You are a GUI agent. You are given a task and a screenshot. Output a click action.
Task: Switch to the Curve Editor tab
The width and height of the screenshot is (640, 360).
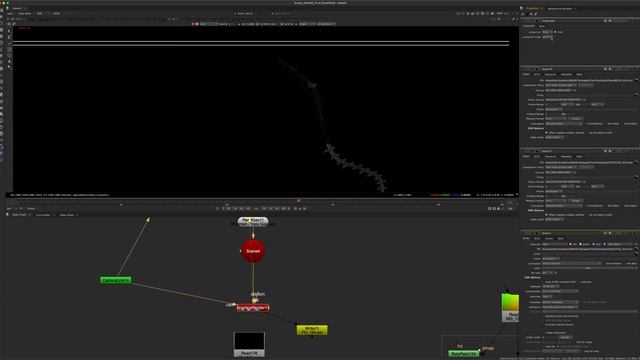click(43, 215)
